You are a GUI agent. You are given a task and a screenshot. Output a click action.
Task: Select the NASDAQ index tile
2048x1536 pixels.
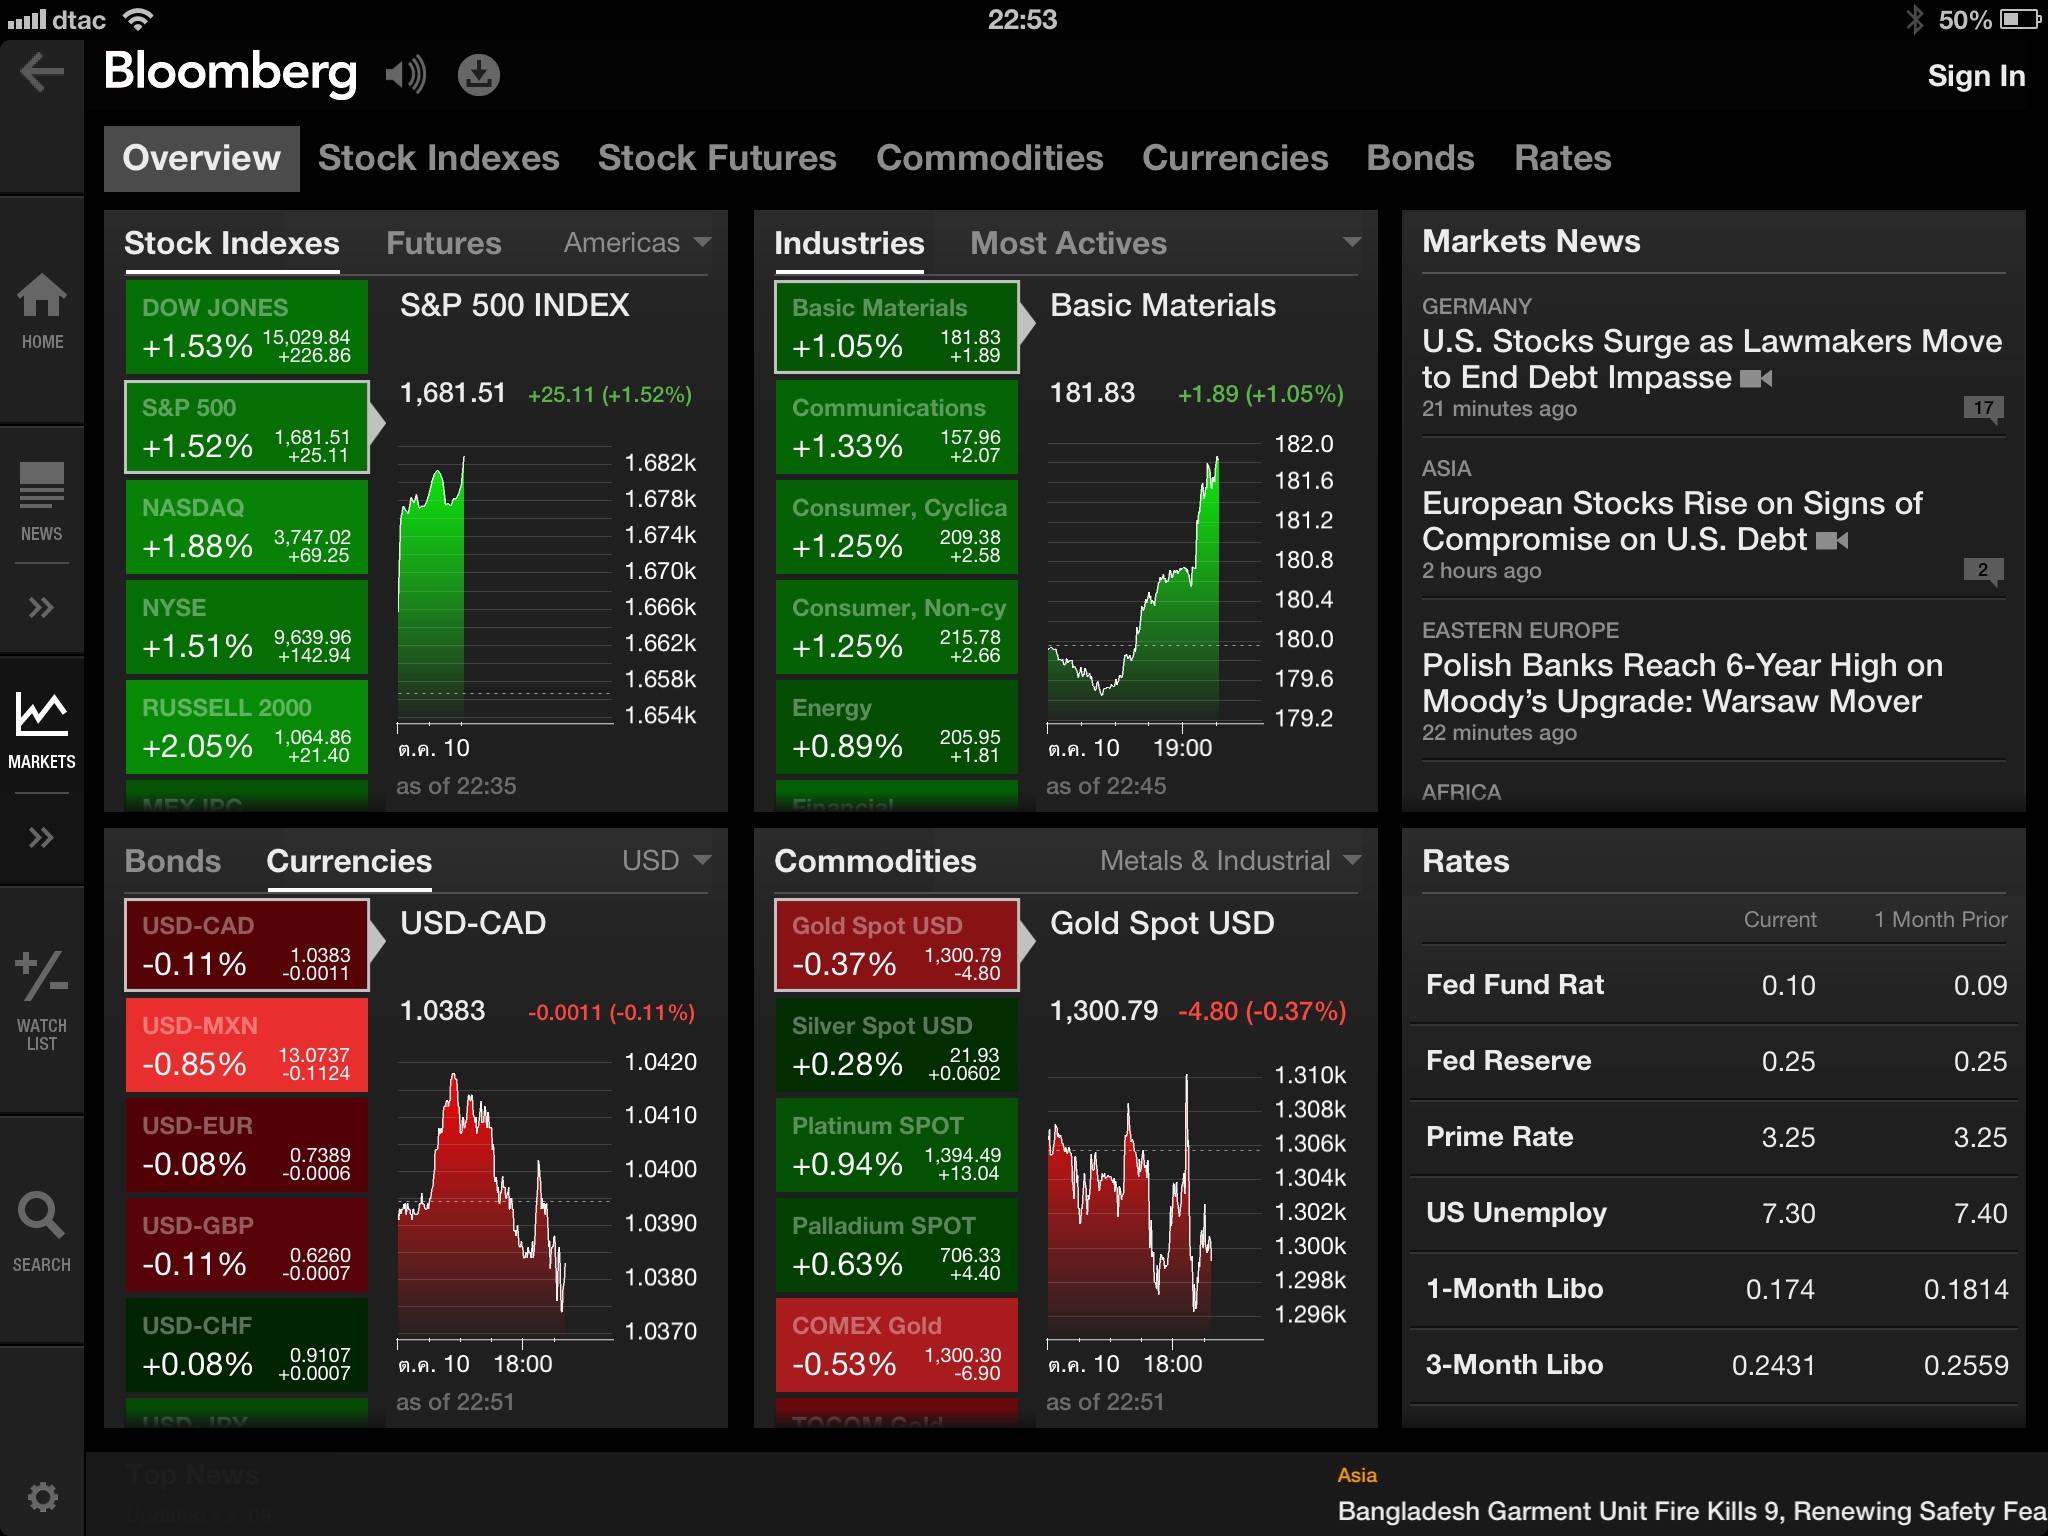click(247, 527)
